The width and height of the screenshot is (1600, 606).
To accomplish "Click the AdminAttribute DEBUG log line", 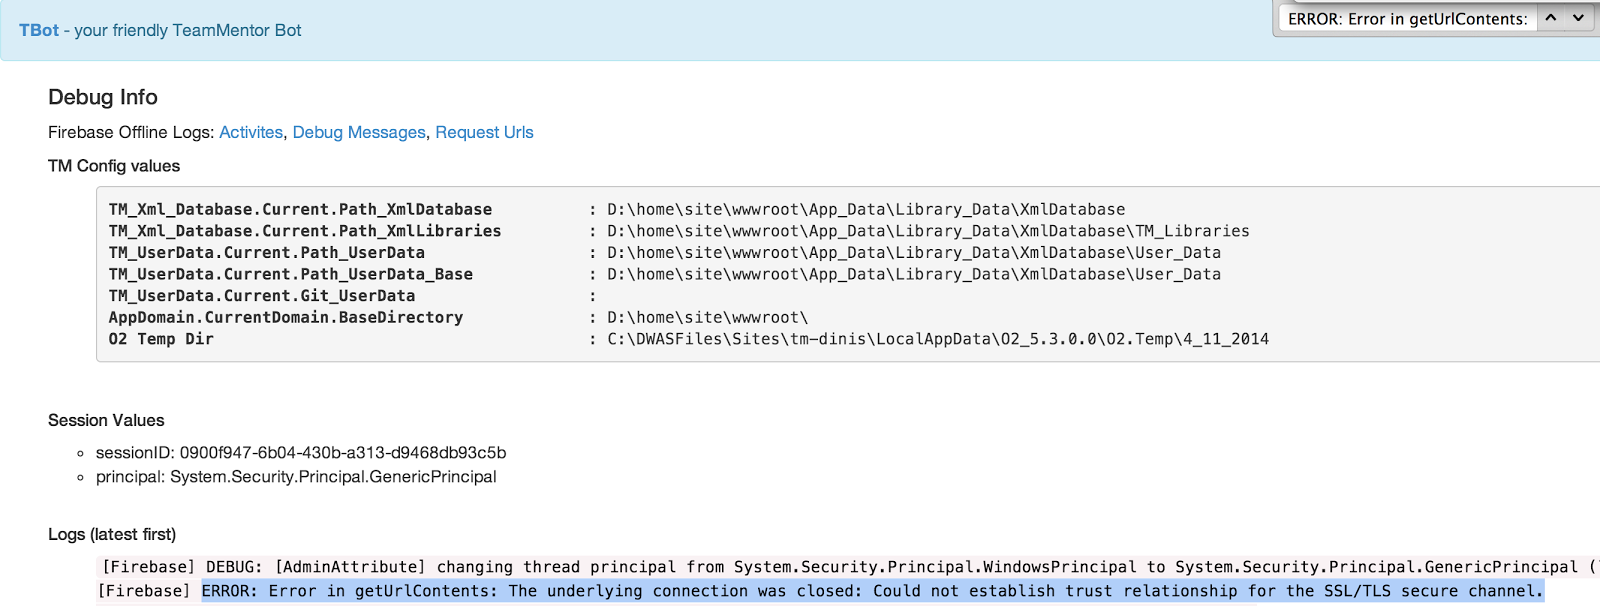I will point(848,567).
